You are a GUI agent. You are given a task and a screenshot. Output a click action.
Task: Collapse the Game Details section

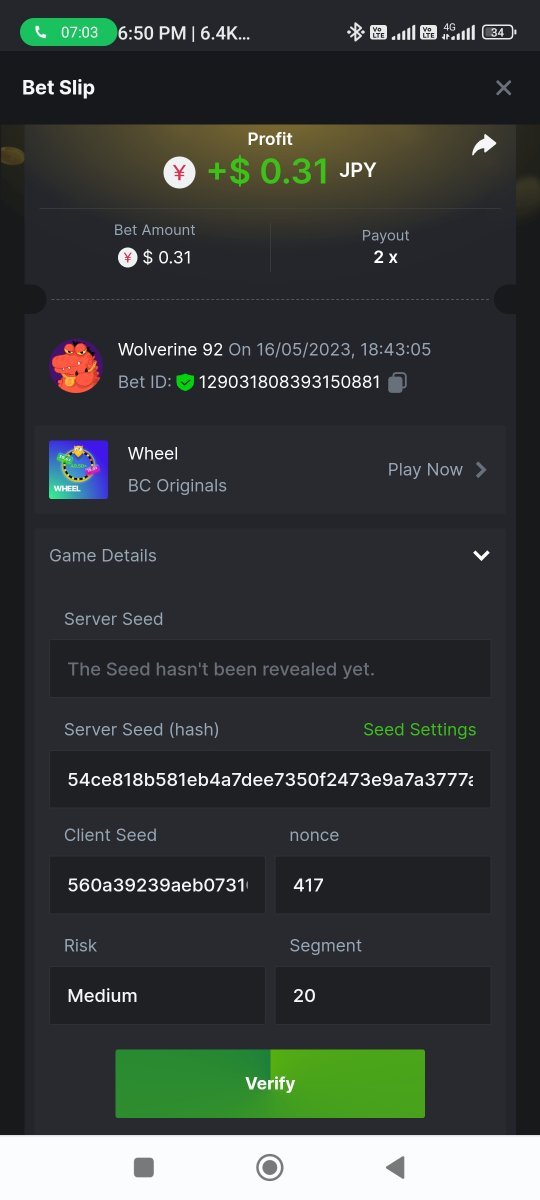pyautogui.click(x=481, y=556)
